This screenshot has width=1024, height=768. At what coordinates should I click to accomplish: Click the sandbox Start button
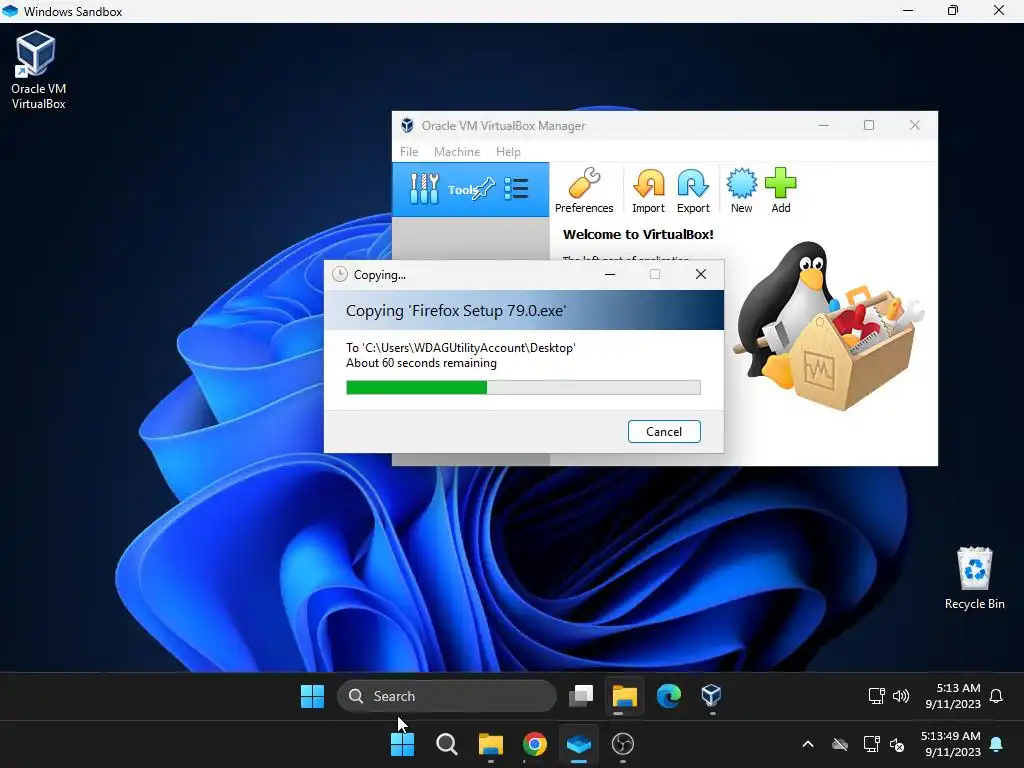312,696
